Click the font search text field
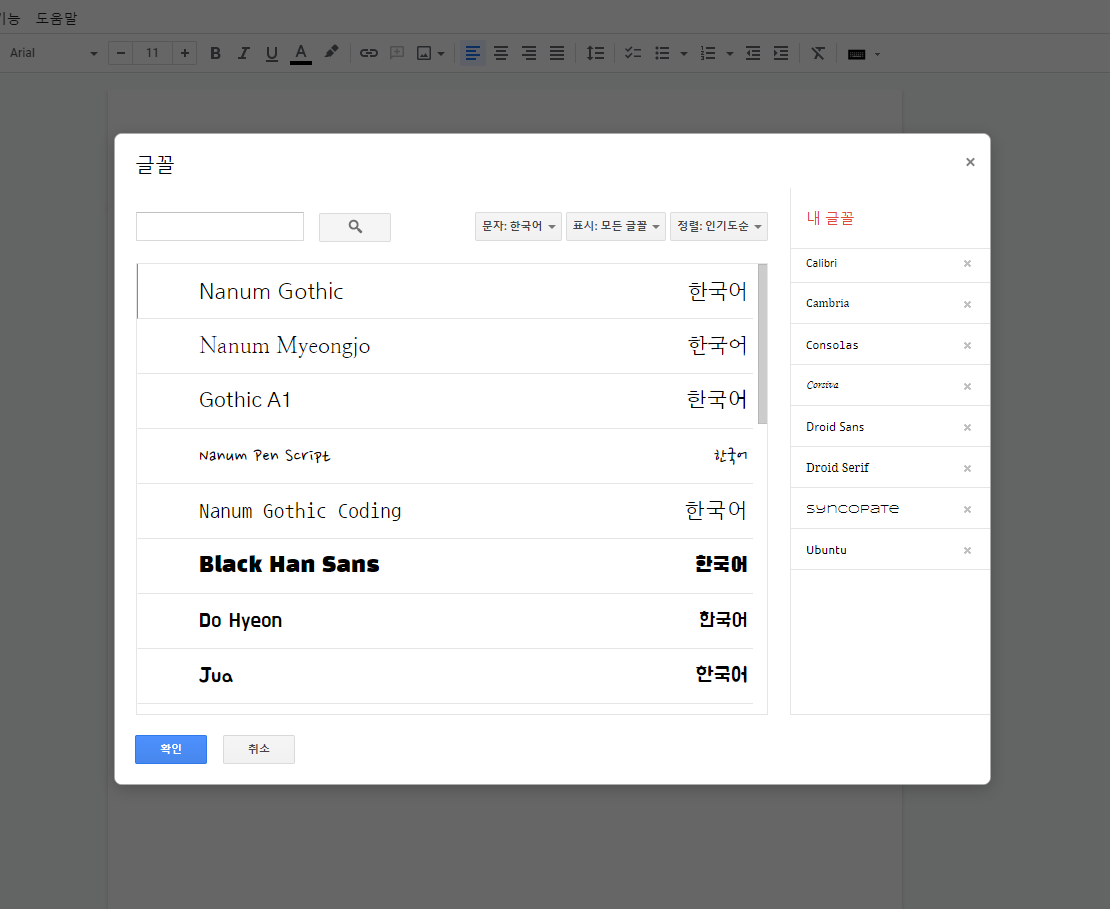The image size is (1110, 909). click(220, 227)
